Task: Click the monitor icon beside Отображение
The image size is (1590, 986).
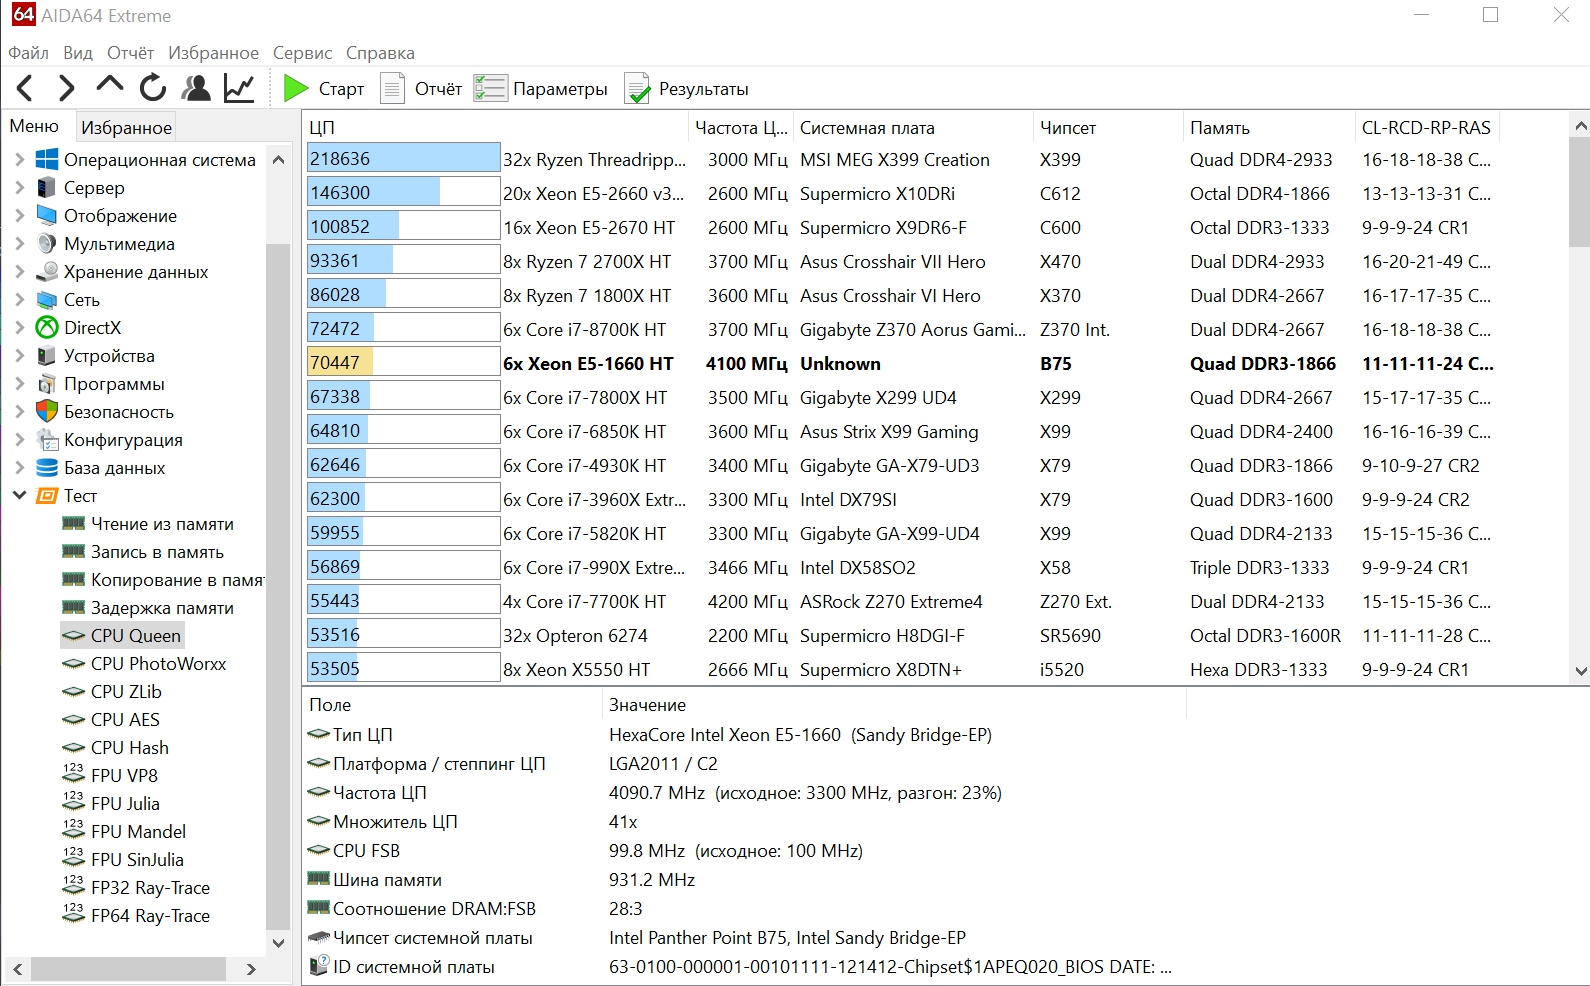Action: pyautogui.click(x=47, y=216)
